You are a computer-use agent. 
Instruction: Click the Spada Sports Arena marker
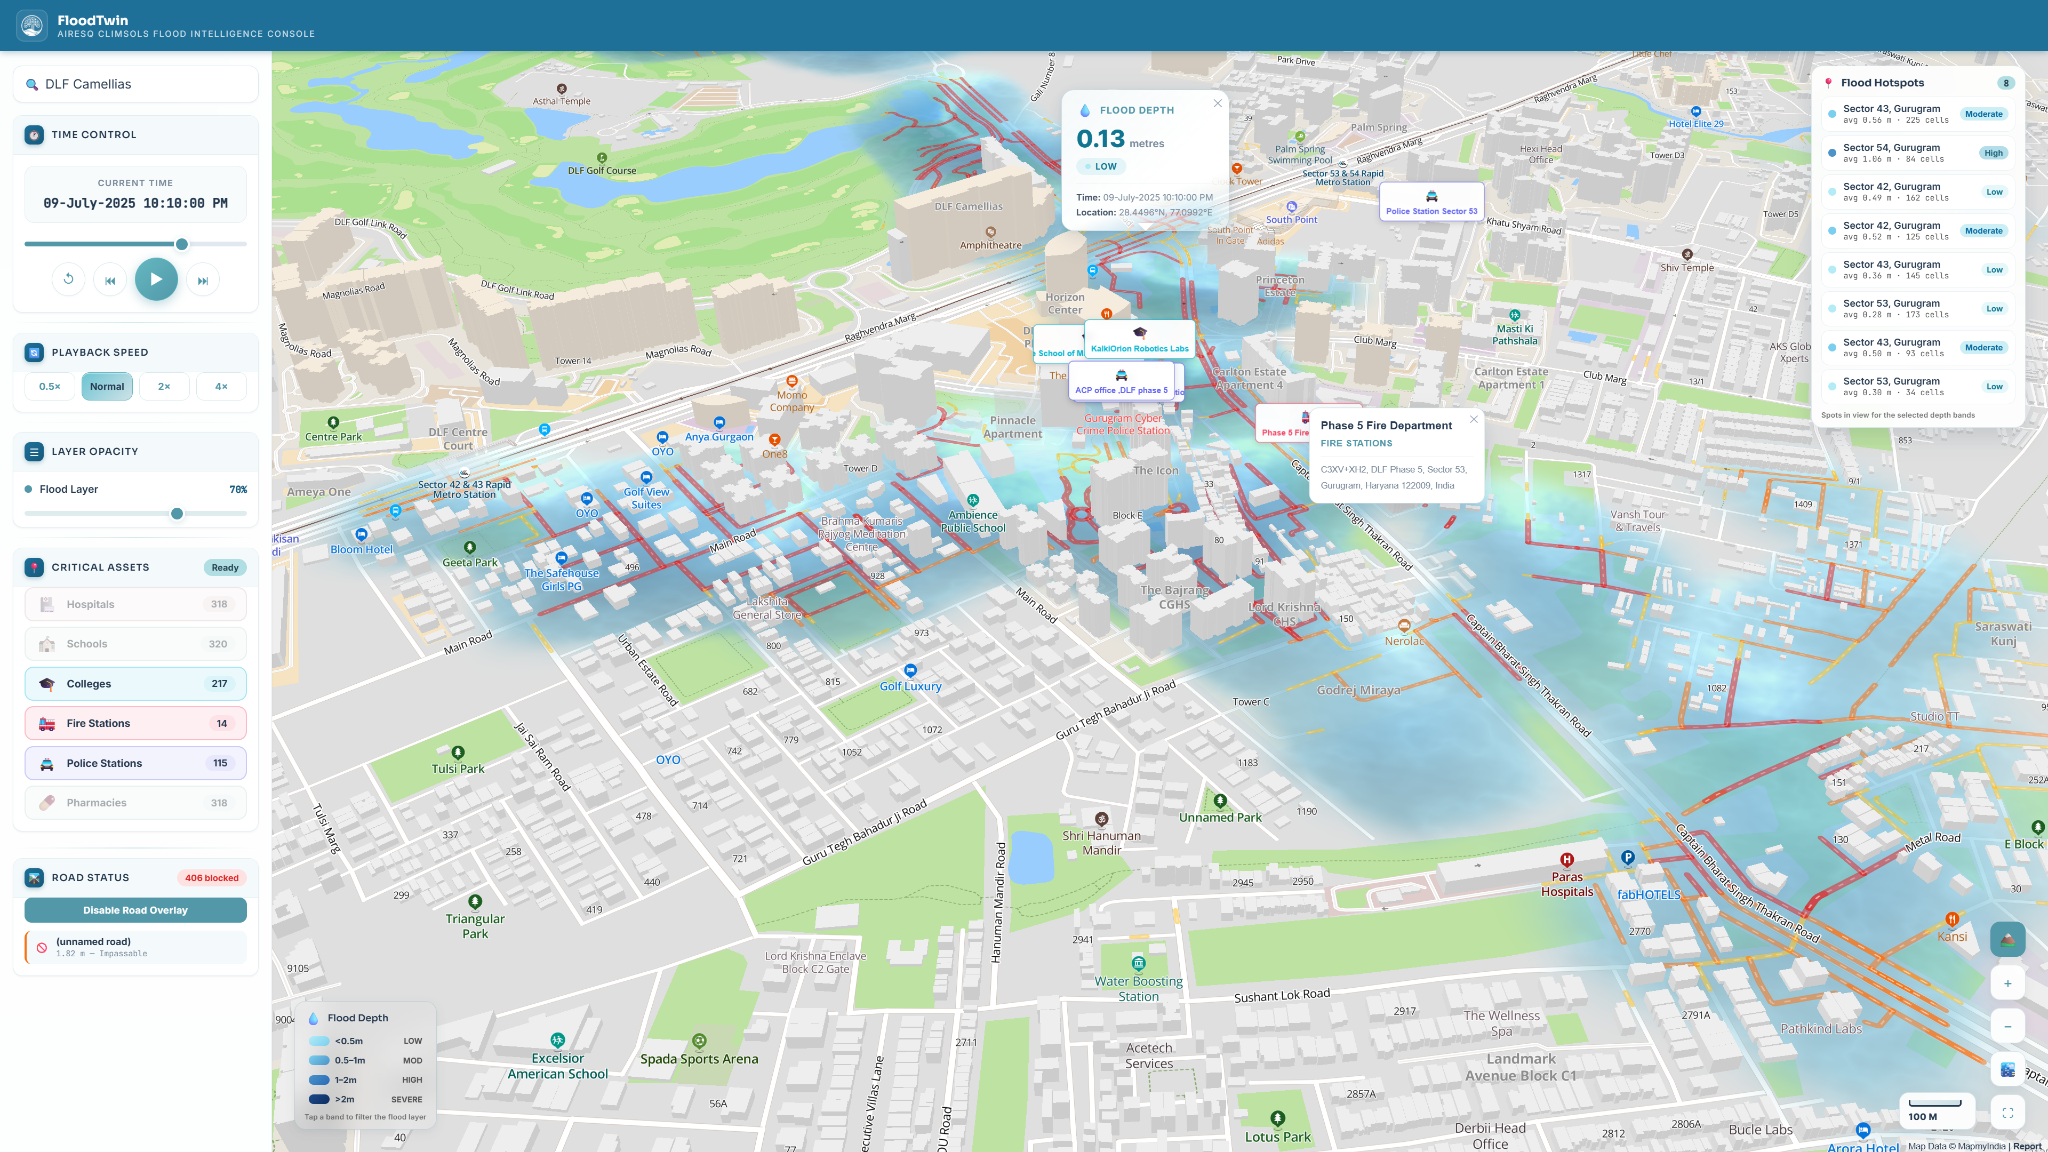point(699,1042)
